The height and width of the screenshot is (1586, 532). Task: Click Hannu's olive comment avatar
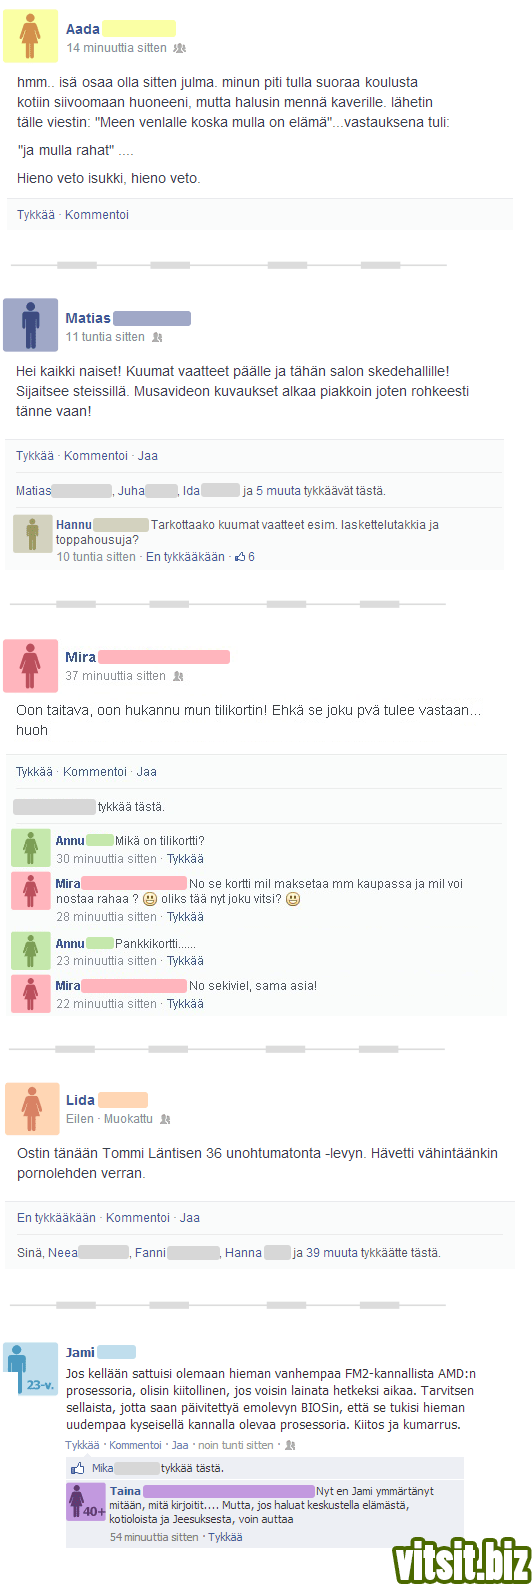point(32,534)
